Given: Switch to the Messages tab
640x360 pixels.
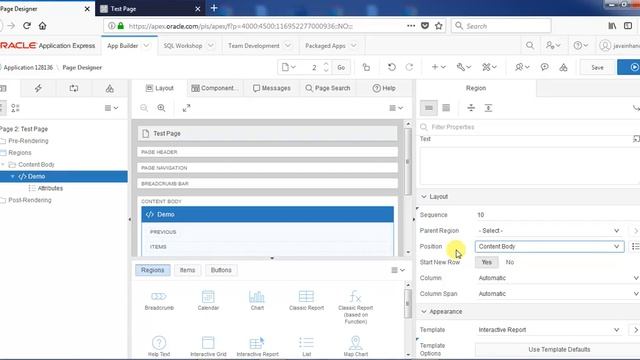Looking at the screenshot, I should (x=271, y=88).
